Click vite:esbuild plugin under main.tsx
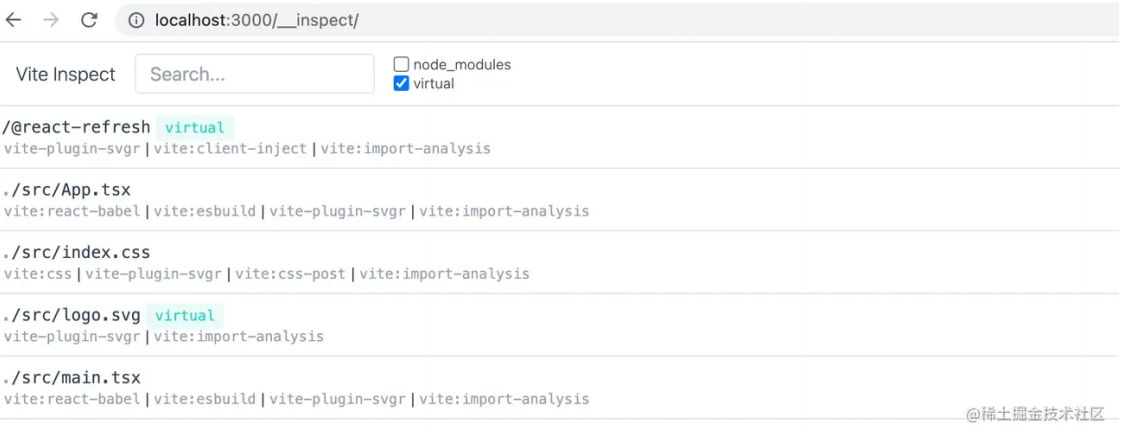 205,399
